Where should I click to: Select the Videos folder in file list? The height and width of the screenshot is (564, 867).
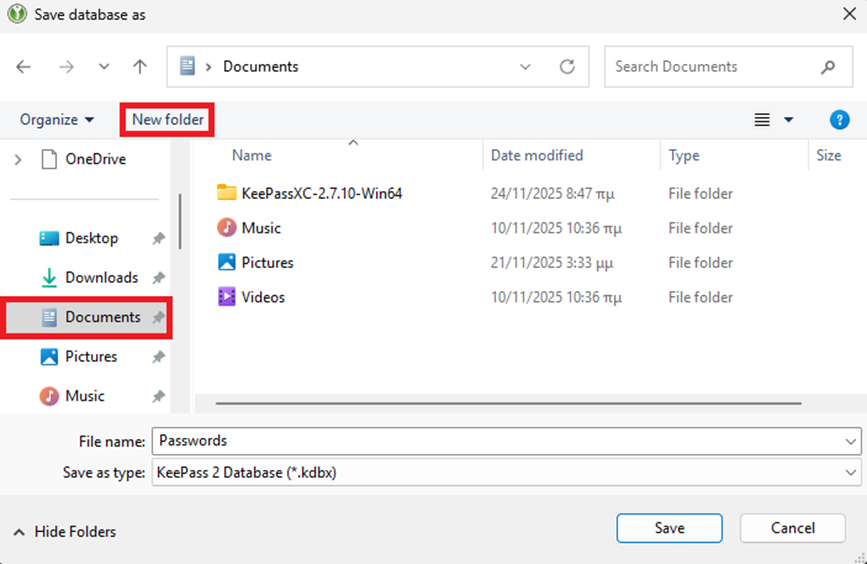coord(263,297)
